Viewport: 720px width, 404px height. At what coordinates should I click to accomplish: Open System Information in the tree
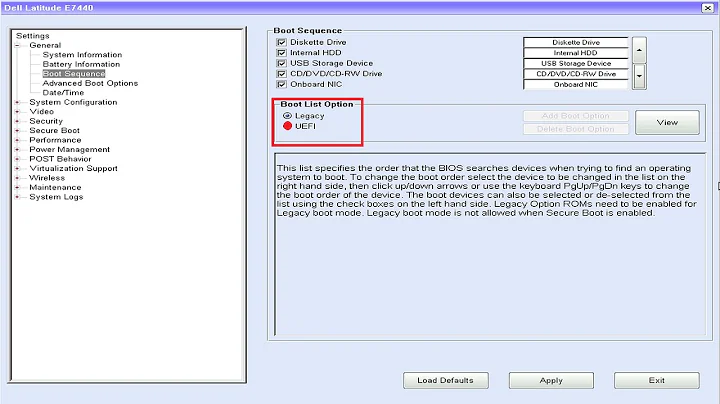tap(82, 55)
